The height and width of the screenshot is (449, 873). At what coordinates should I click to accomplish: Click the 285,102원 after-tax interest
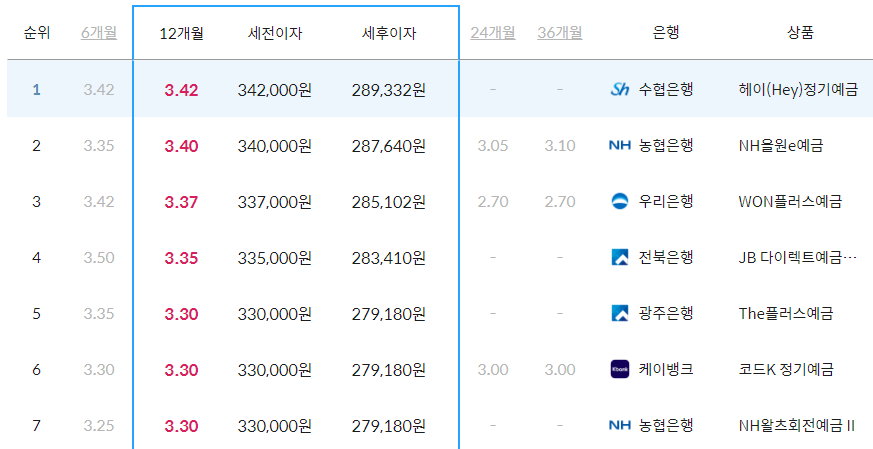[x=389, y=202]
